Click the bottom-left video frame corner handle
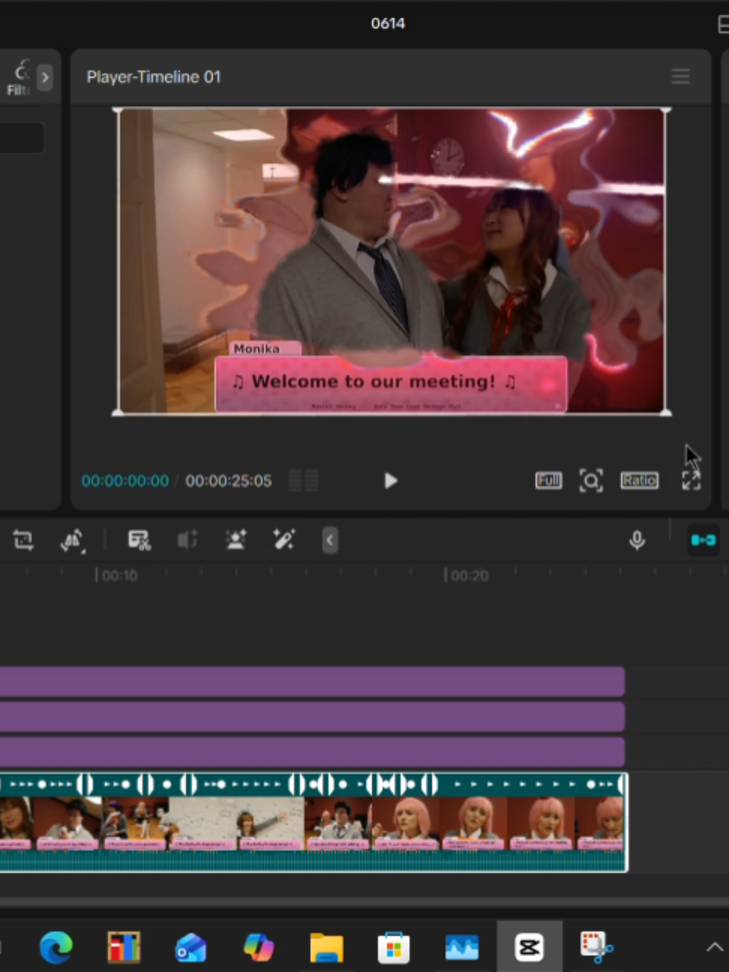The image size is (729, 972). (x=117, y=412)
